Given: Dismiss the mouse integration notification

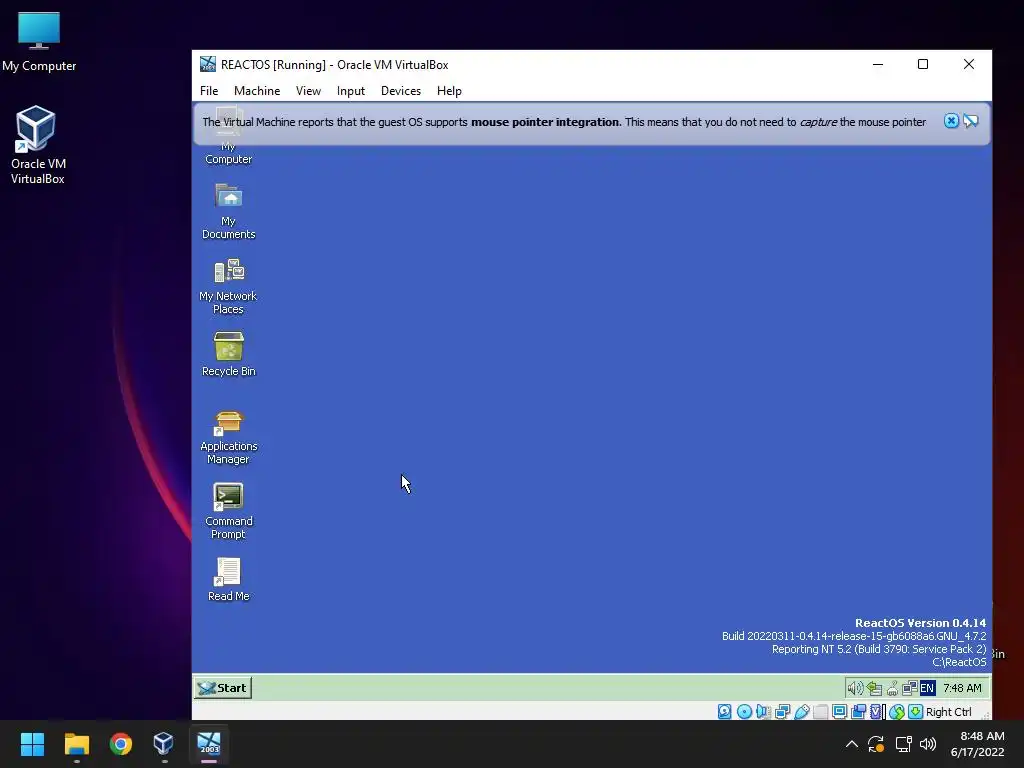Looking at the screenshot, I should coord(952,121).
